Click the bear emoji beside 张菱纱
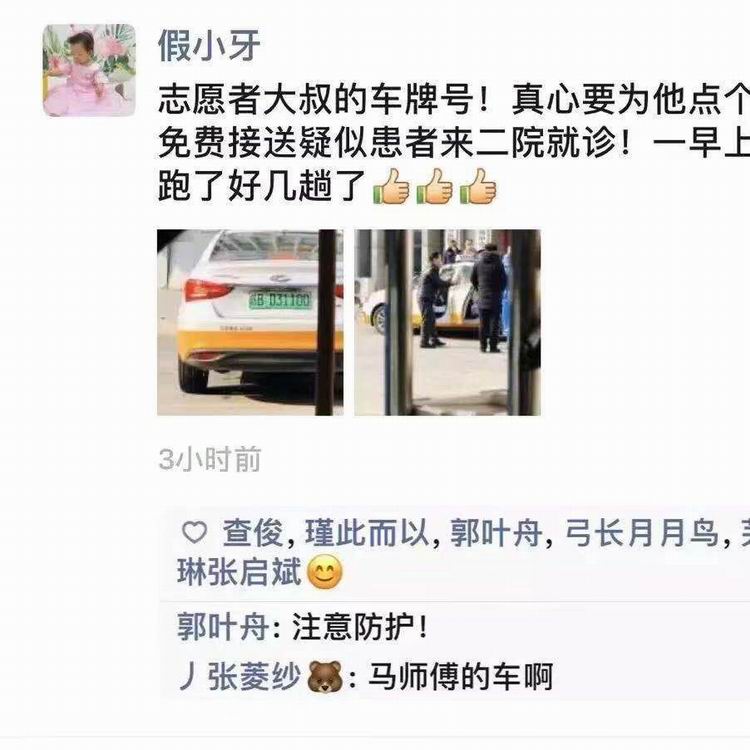Viewport: 750px width, 750px height. point(326,677)
